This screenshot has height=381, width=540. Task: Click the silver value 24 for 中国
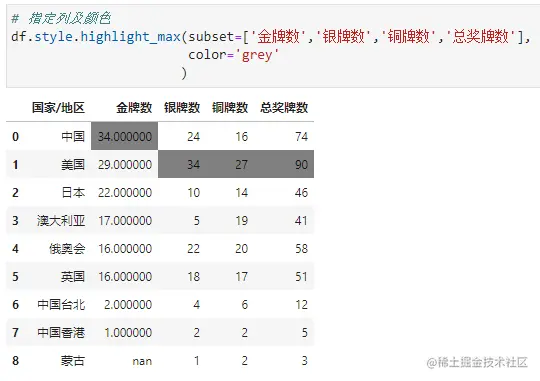click(194, 136)
